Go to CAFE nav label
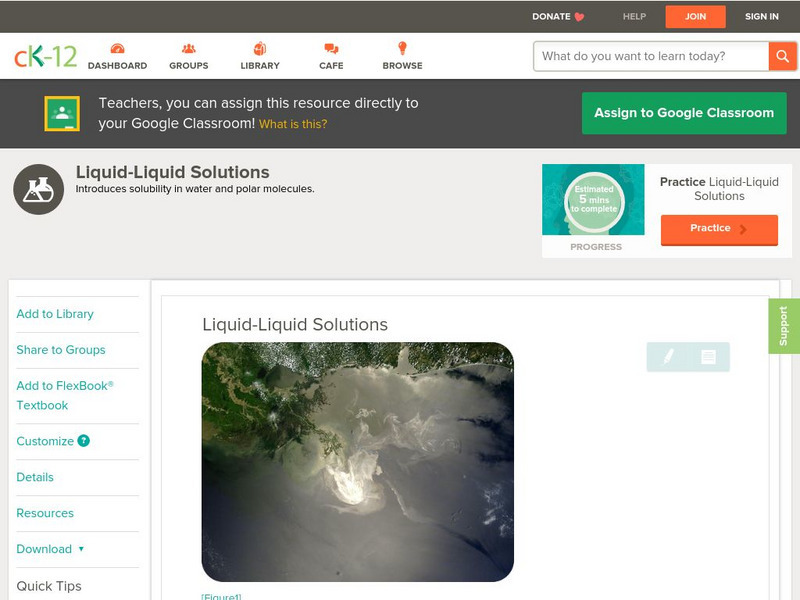The width and height of the screenshot is (800, 600). [x=331, y=66]
